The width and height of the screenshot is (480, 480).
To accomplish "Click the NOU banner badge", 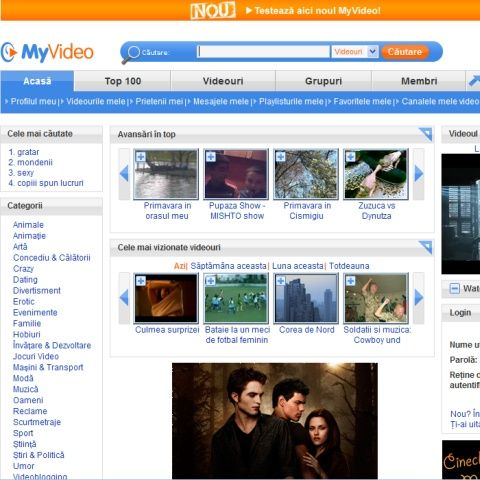I will tap(213, 10).
